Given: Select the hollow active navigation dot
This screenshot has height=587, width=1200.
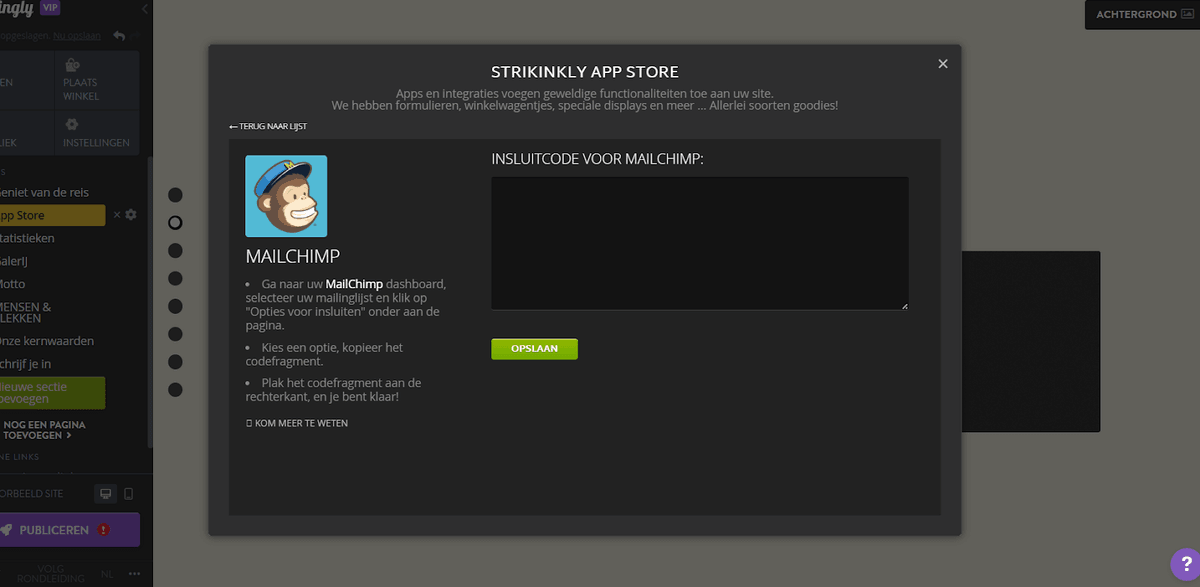Looking at the screenshot, I should (175, 222).
